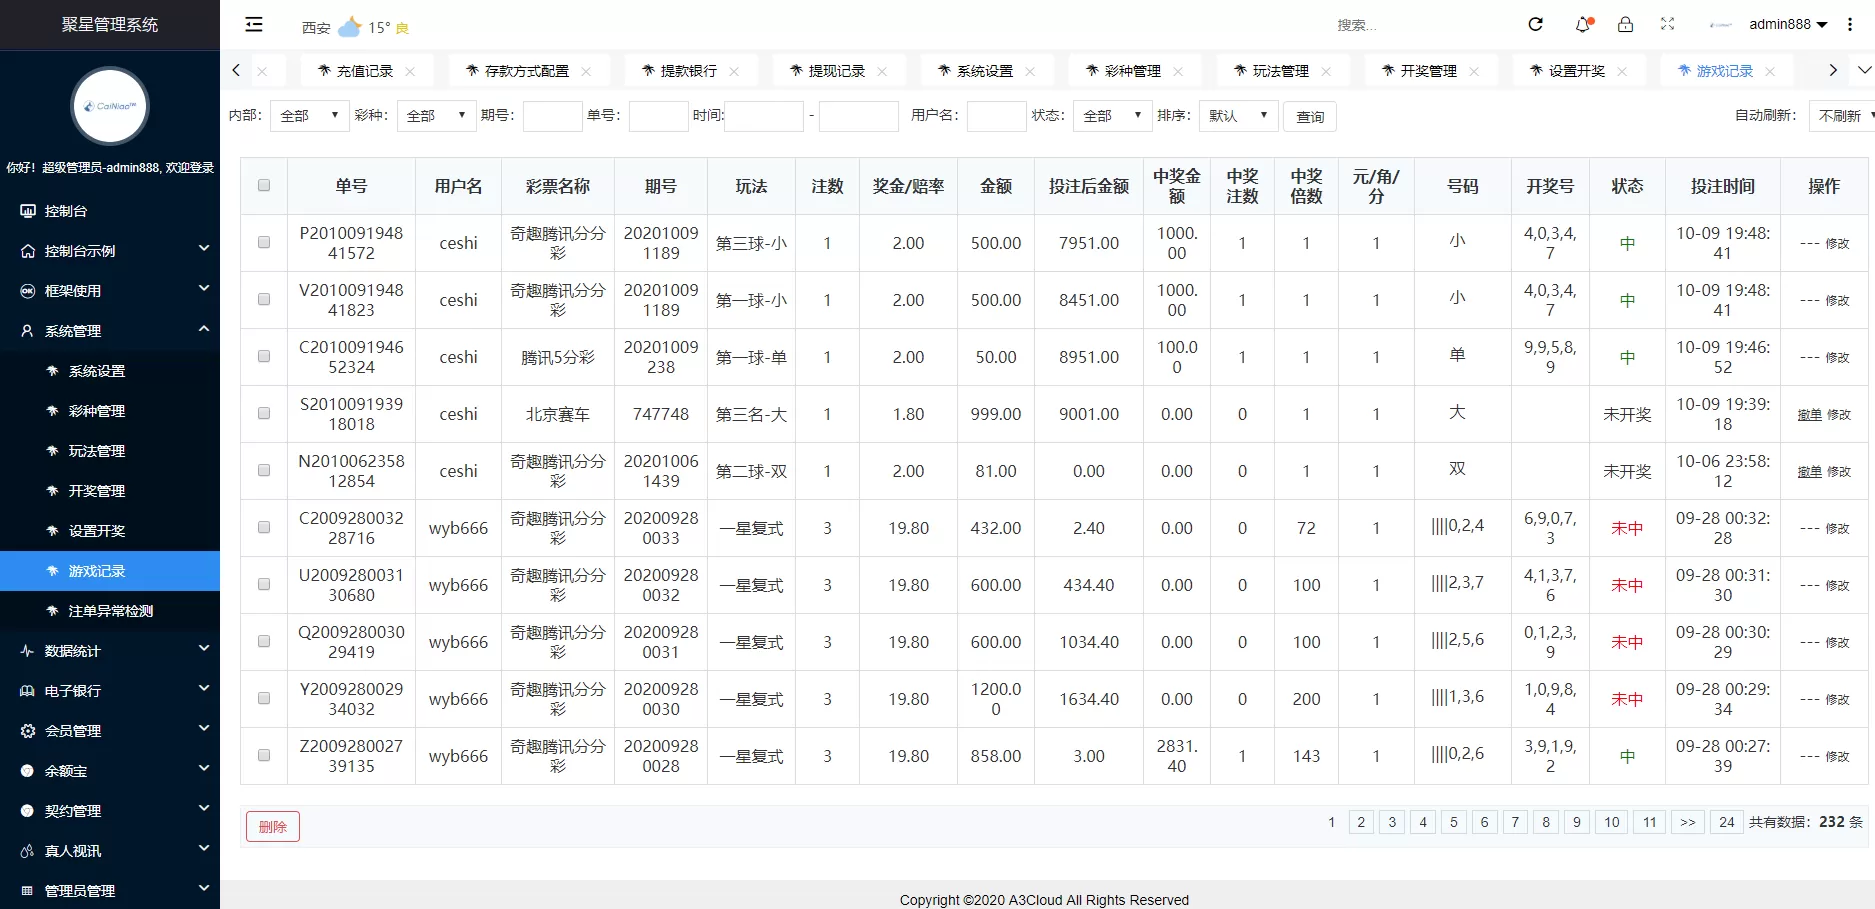Screen dimensions: 1875x909
Task: Switch to the 提款银行 tab
Action: pyautogui.click(x=688, y=70)
